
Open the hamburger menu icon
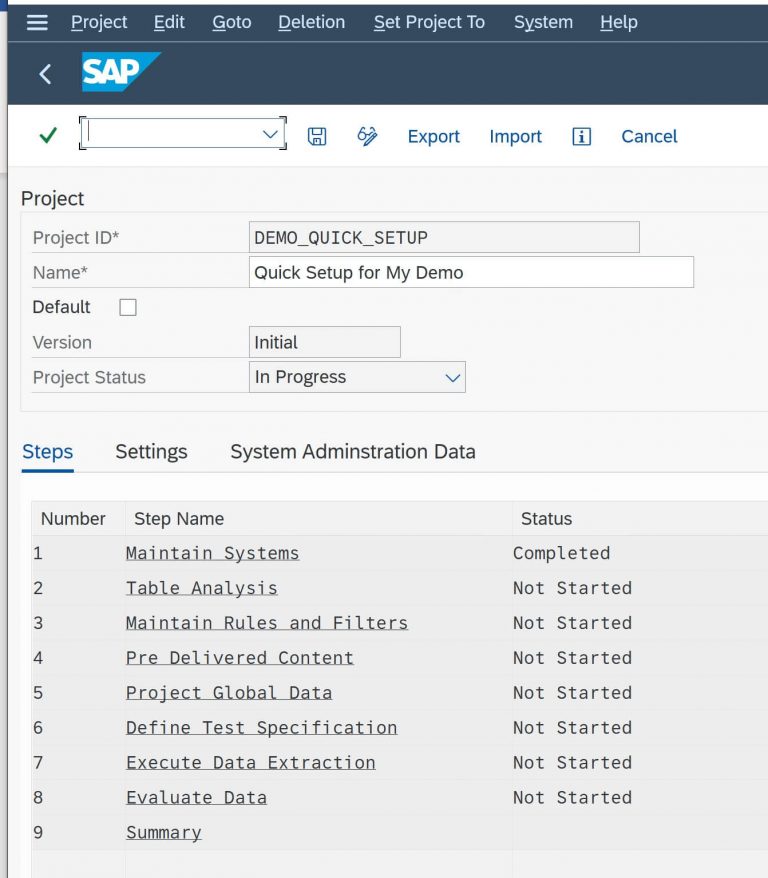tap(37, 22)
